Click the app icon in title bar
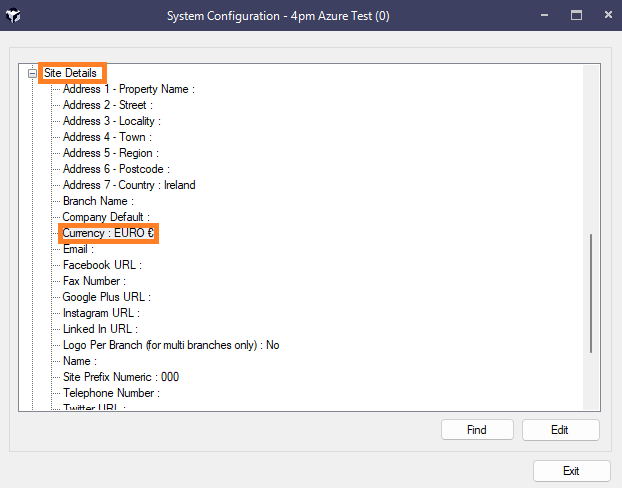 pyautogui.click(x=15, y=16)
